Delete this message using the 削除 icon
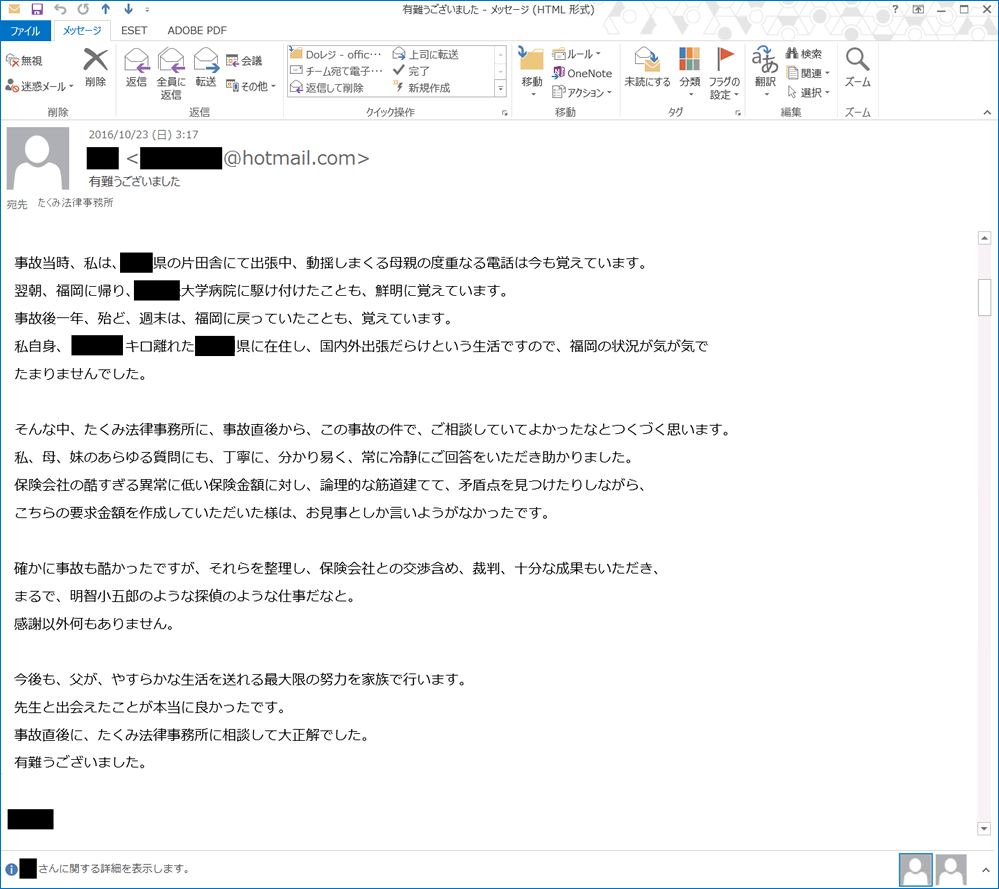Viewport: 999px width, 889px height. pos(95,70)
